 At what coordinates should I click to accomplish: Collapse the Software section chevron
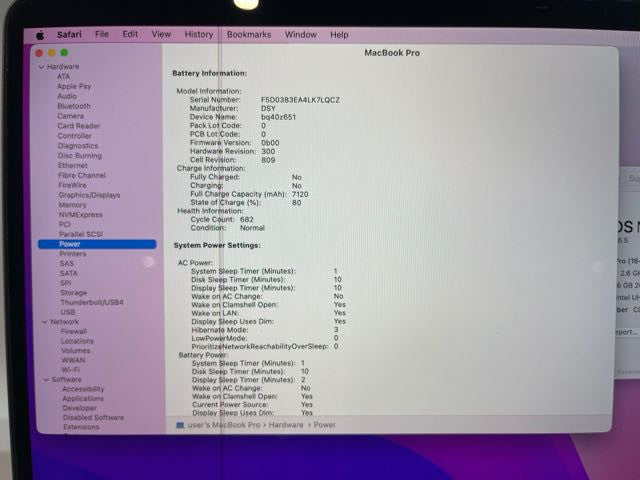tap(46, 380)
